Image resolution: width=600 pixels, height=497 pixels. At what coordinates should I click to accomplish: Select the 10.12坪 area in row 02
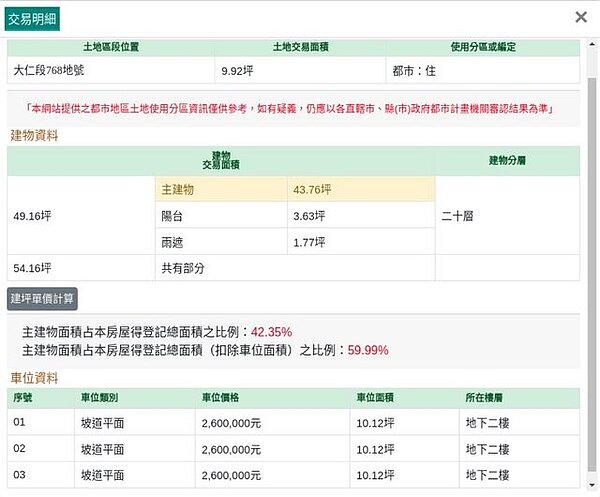click(x=404, y=448)
